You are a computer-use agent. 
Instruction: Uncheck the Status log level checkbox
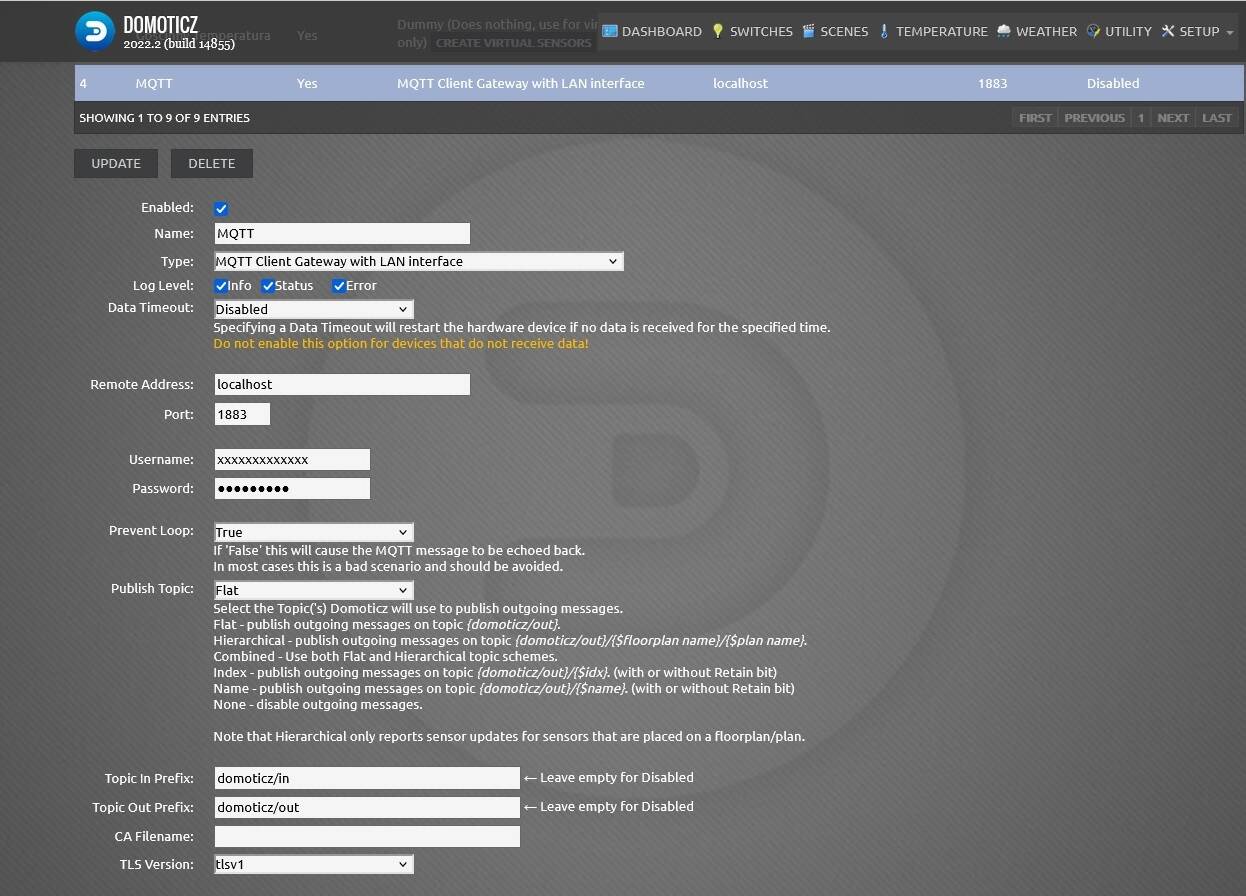[268, 286]
